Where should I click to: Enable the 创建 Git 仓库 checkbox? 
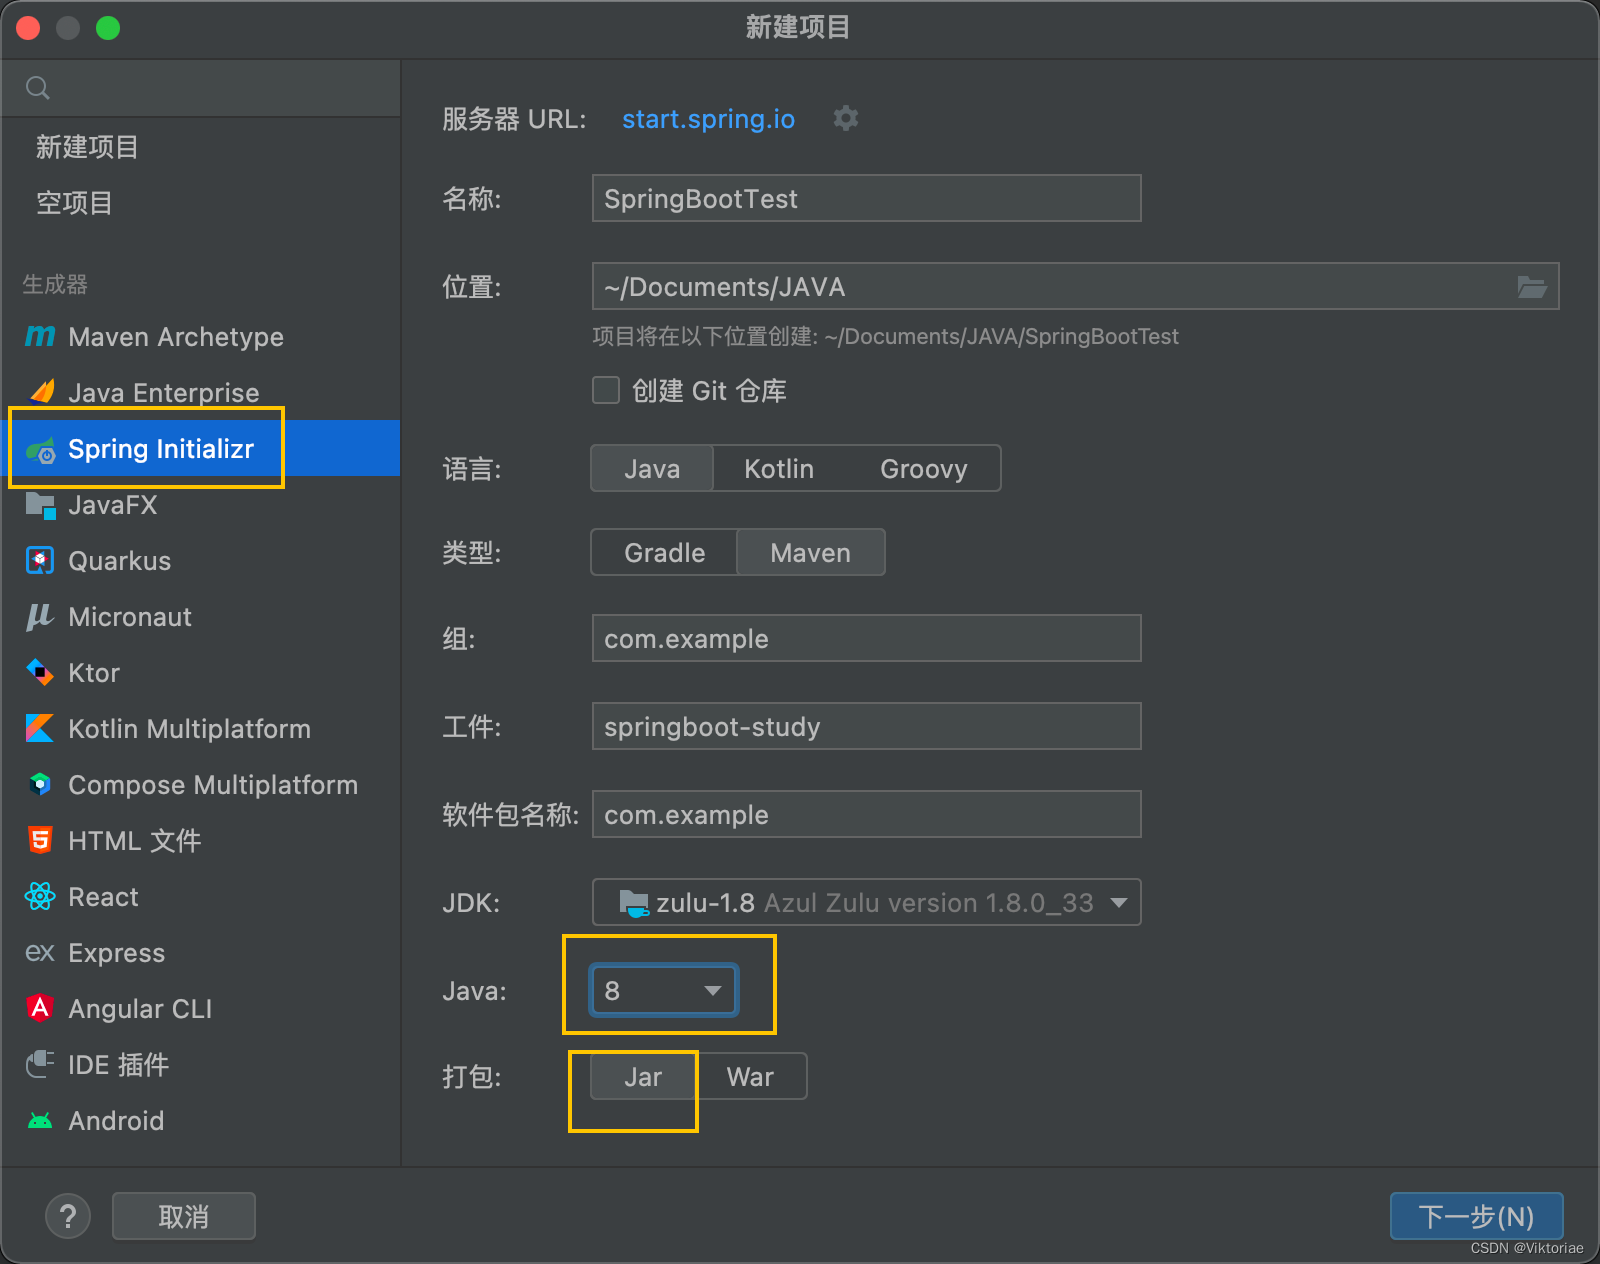click(606, 390)
